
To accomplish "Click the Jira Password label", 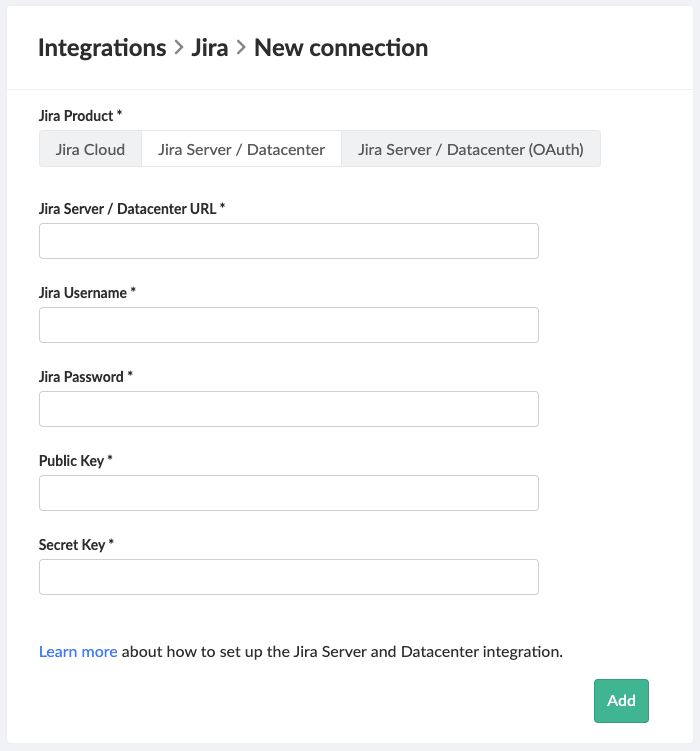I will [86, 377].
